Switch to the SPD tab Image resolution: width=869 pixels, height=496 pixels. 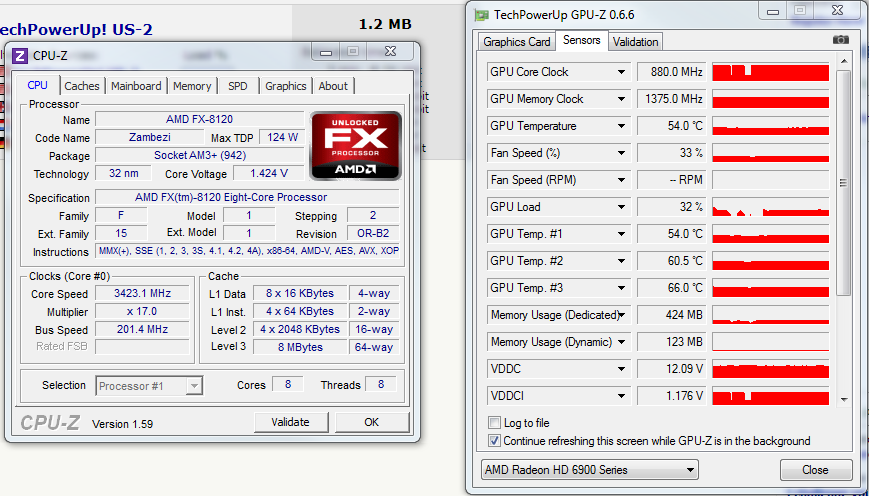coord(238,86)
